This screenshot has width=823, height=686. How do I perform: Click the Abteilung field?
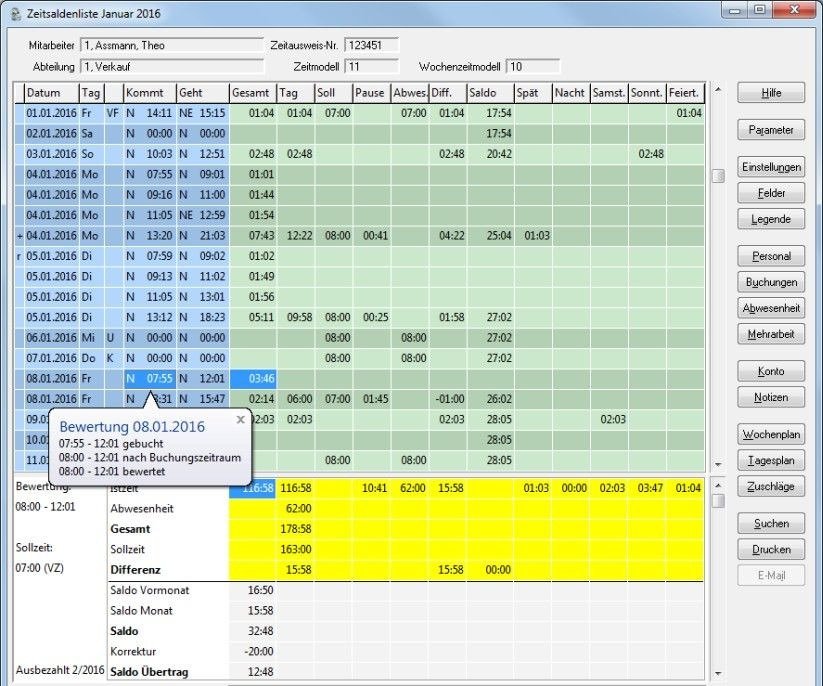point(172,67)
